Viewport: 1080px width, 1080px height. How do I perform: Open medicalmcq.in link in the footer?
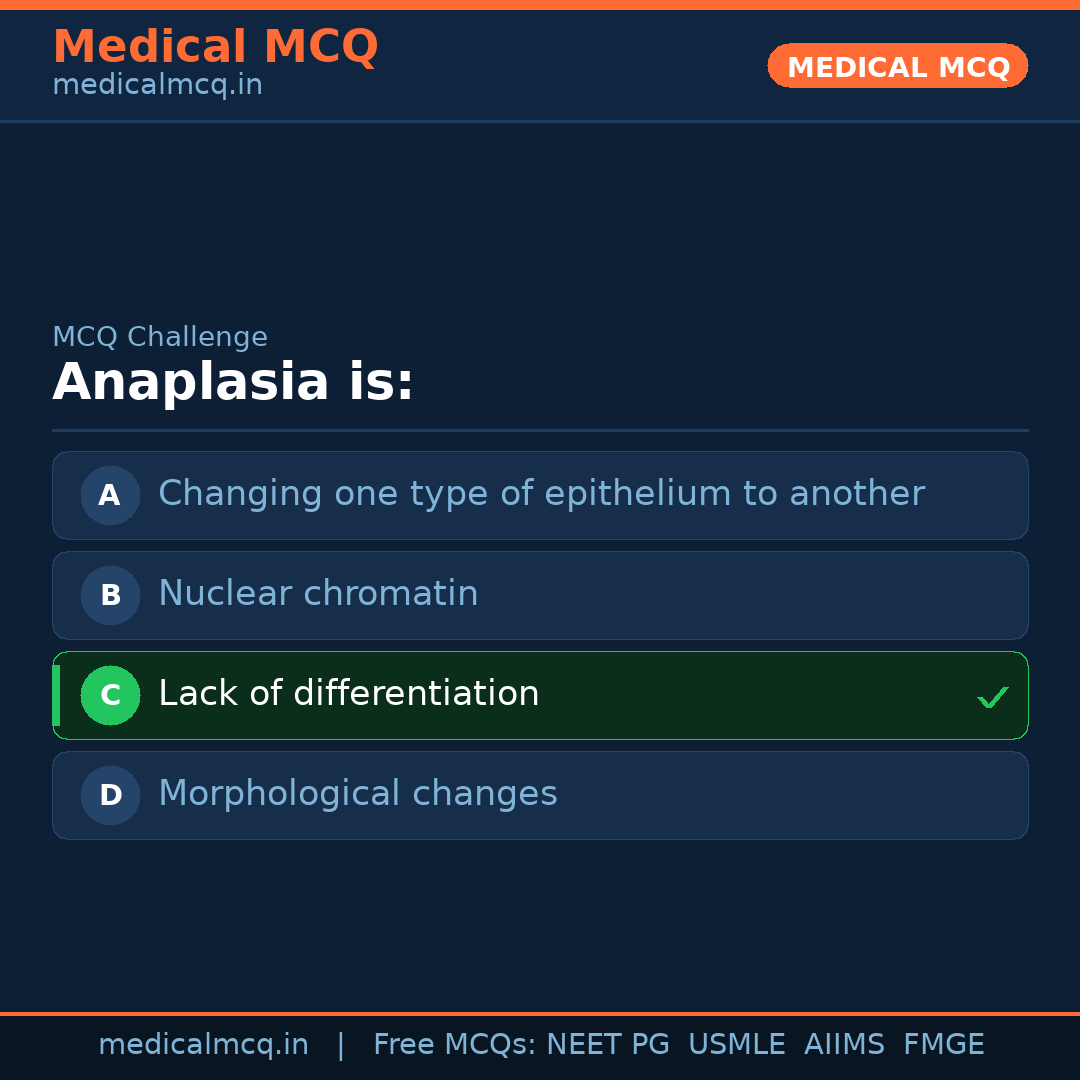[203, 1045]
